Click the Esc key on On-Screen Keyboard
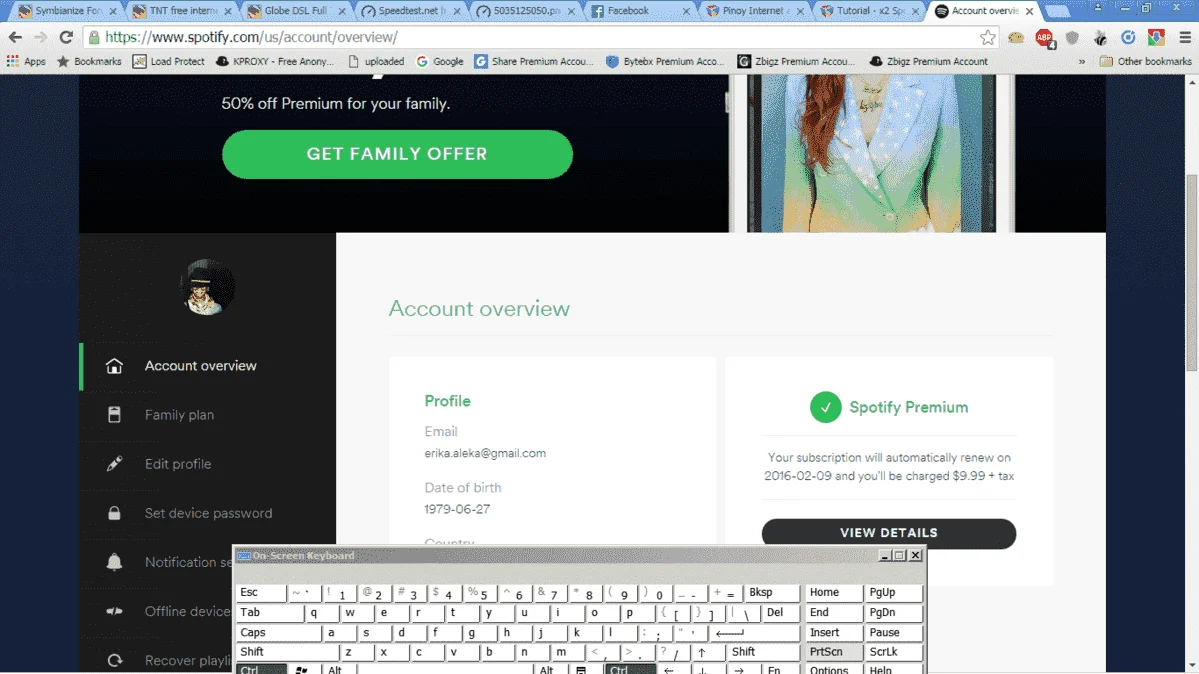 261,593
